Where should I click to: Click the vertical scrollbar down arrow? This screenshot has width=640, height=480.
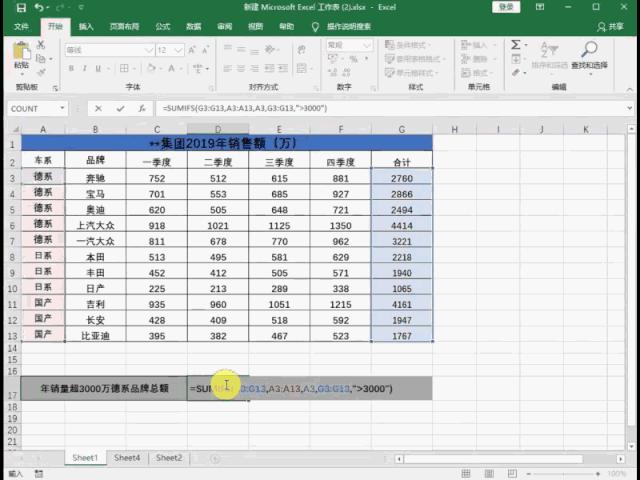[x=631, y=447]
